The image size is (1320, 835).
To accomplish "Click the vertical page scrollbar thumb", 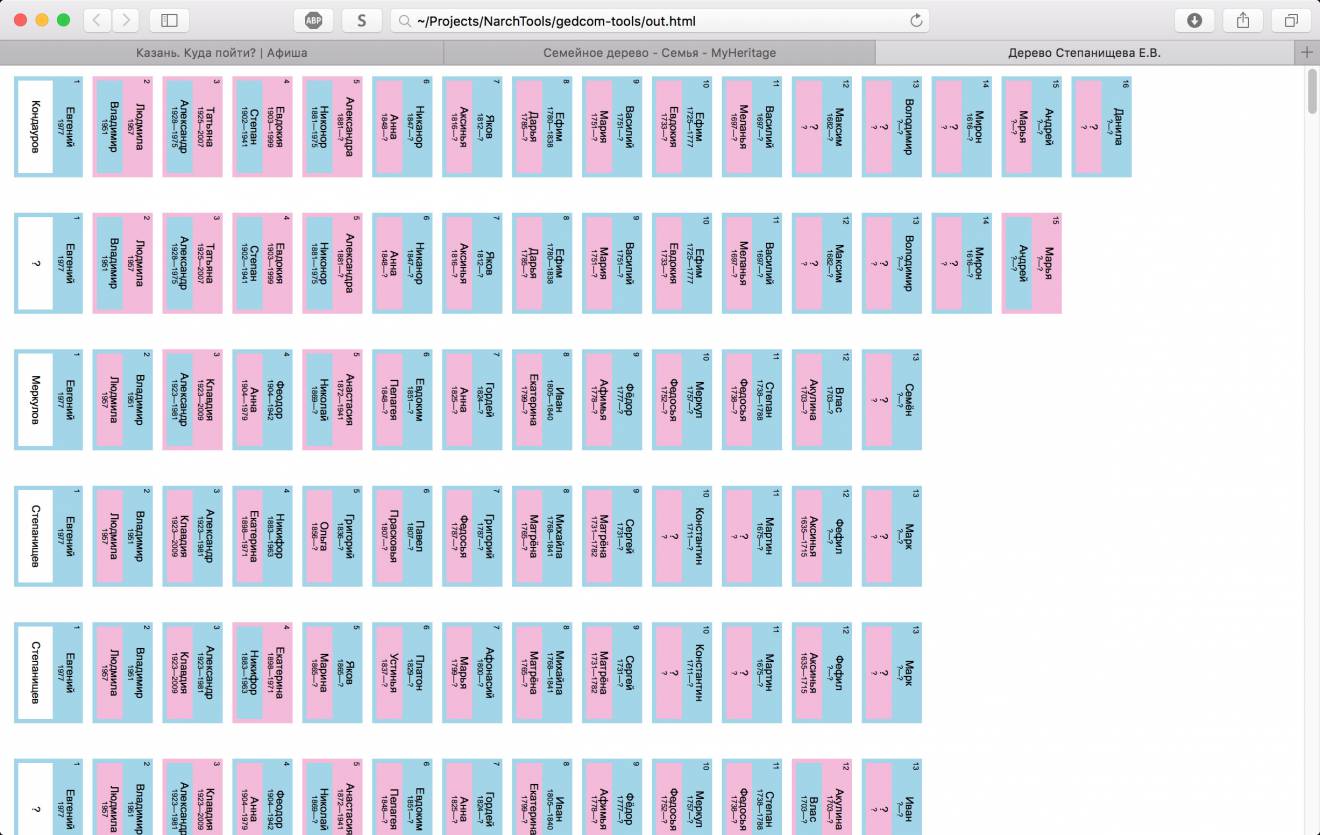I will tap(1313, 90).
